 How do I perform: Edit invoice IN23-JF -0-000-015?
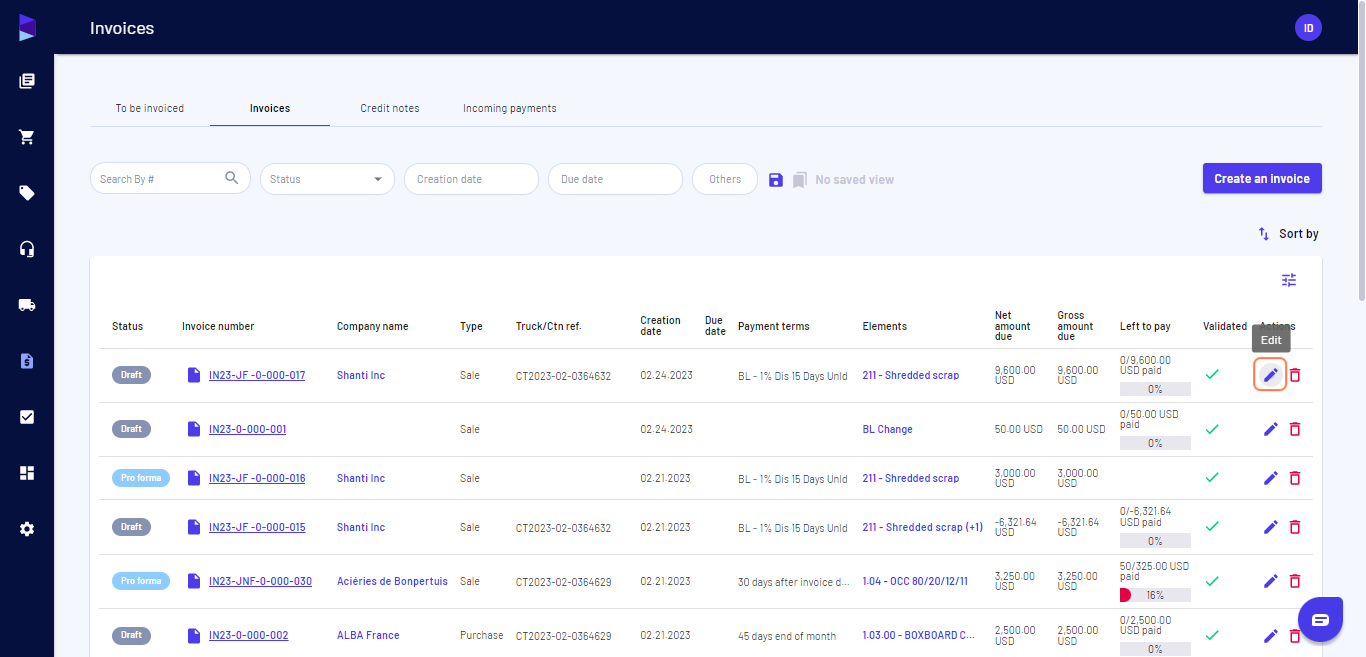tap(1271, 527)
